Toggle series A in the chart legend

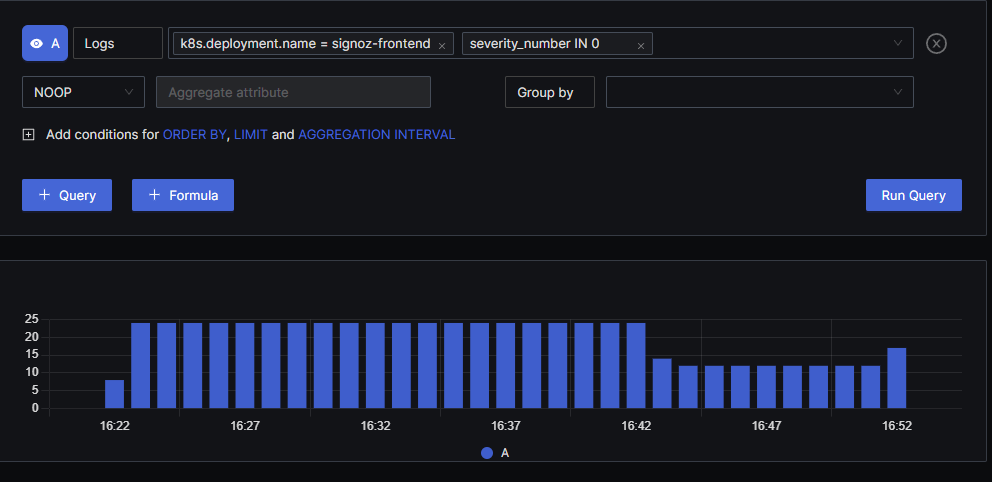point(495,453)
